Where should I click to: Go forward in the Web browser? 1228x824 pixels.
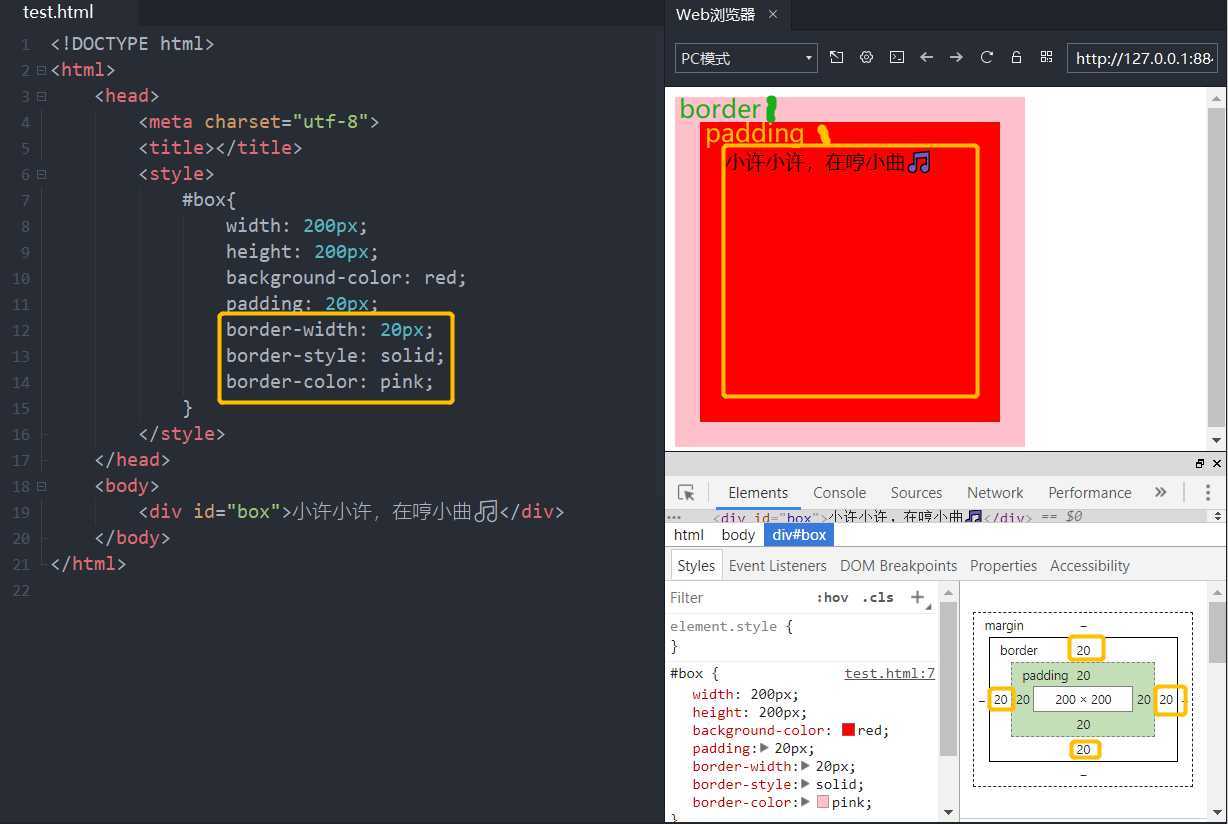(957, 58)
